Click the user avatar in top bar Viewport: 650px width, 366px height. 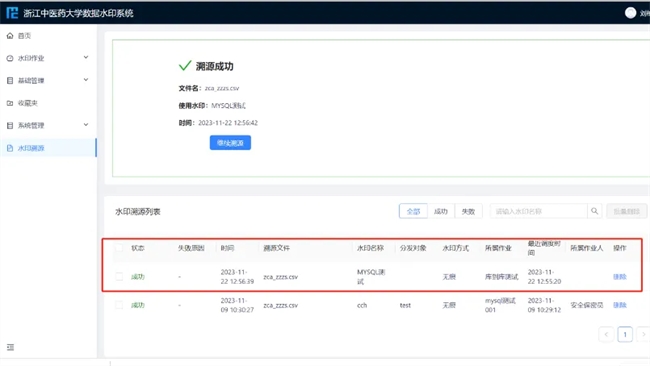(x=631, y=13)
